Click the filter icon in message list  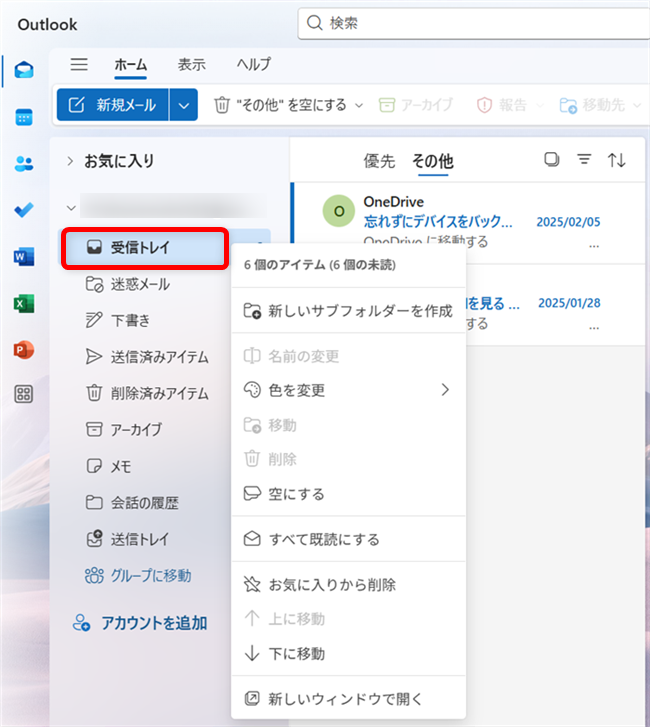[584, 160]
